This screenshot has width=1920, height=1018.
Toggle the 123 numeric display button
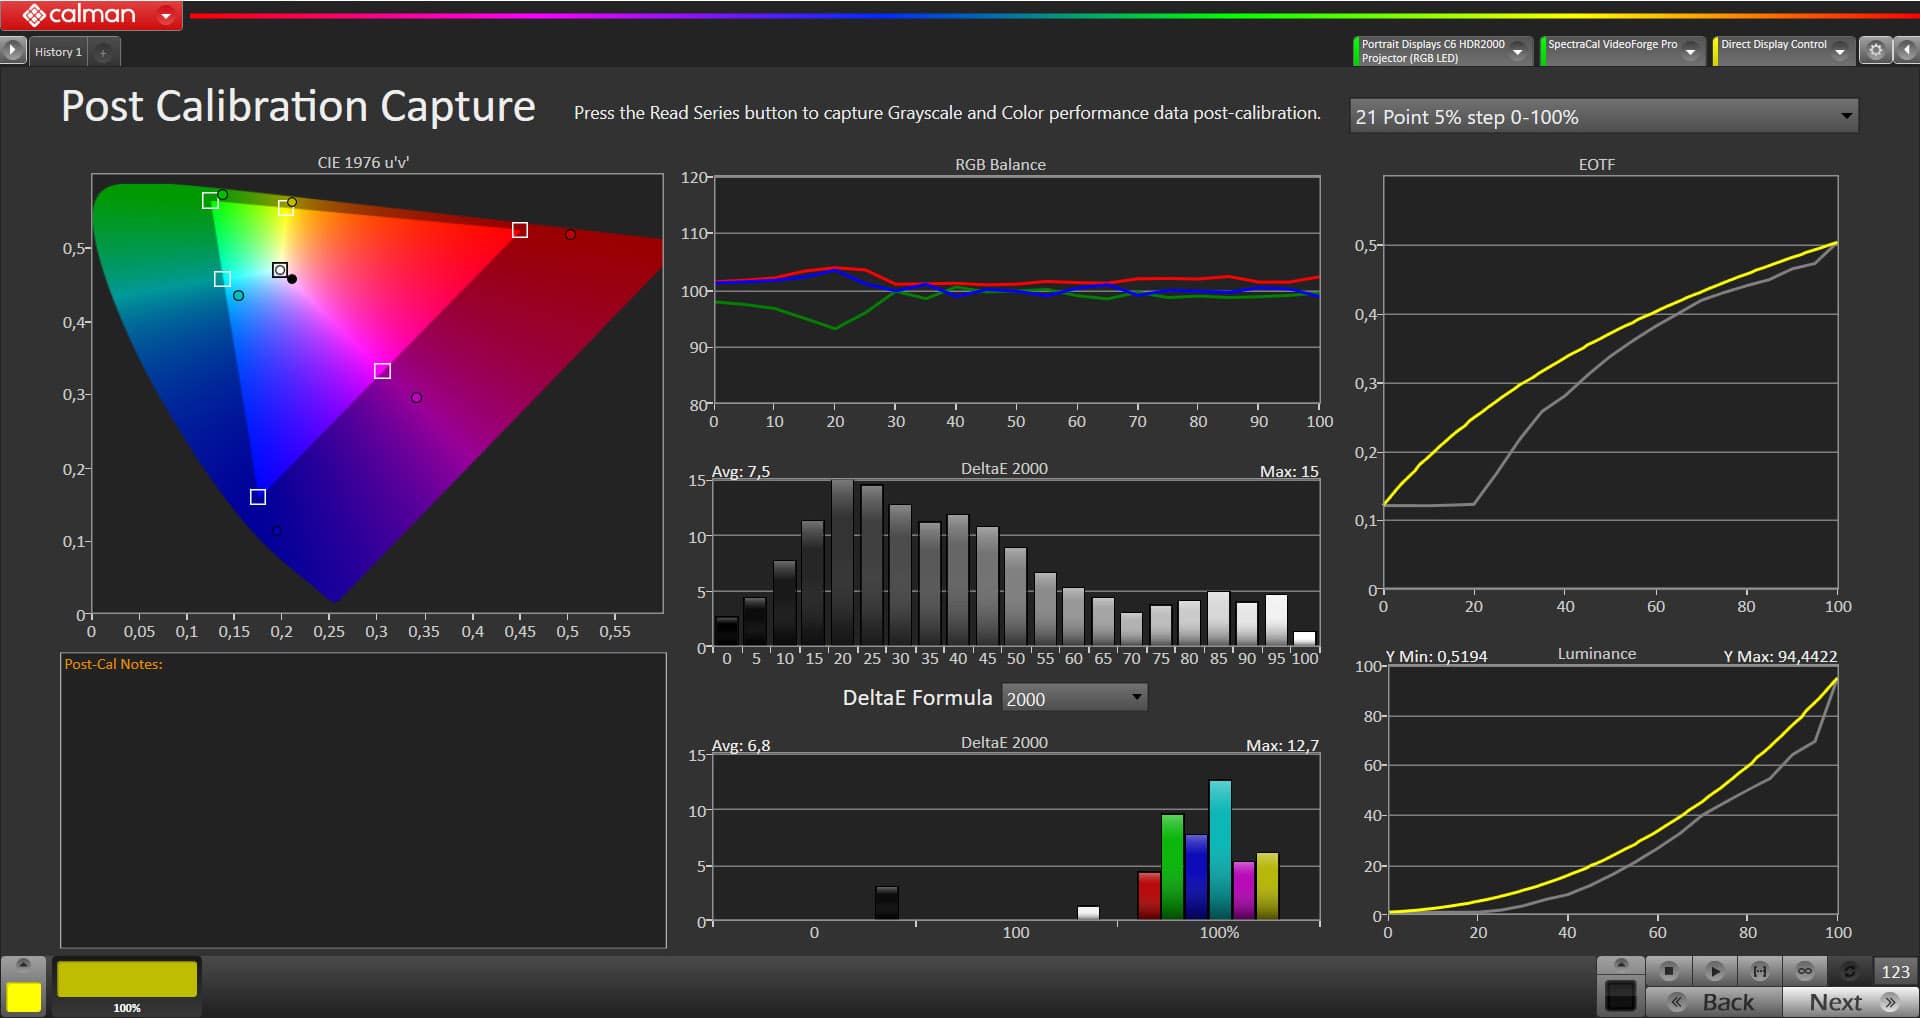(1894, 971)
